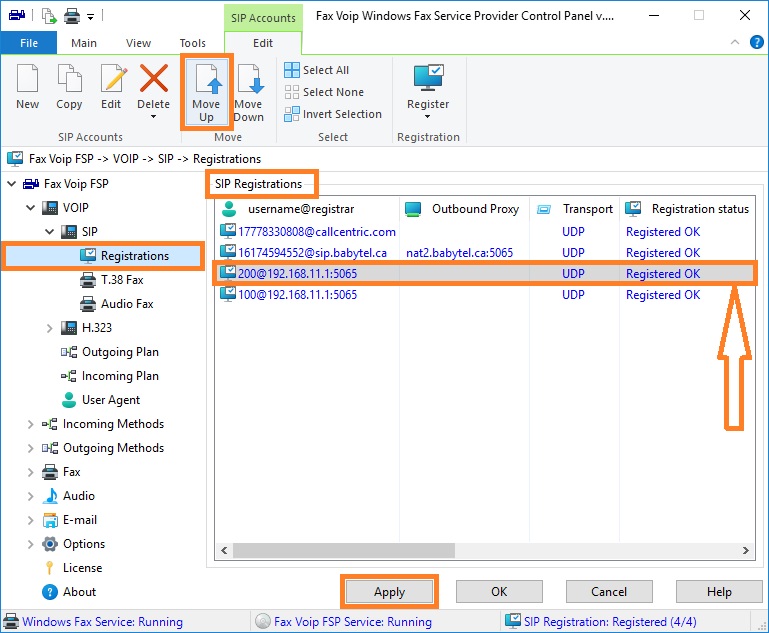The width and height of the screenshot is (769, 633).
Task: Expand the Fax tree node
Action: [x=30, y=472]
